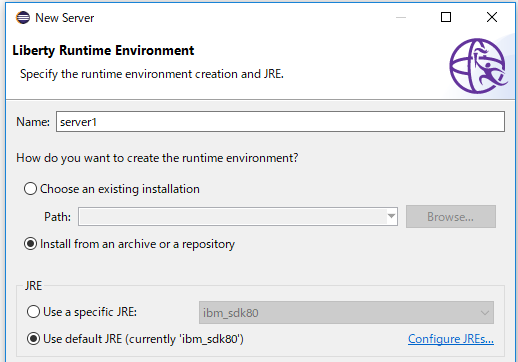Click the Name: label
This screenshot has height=362, width=518.
click(33, 122)
